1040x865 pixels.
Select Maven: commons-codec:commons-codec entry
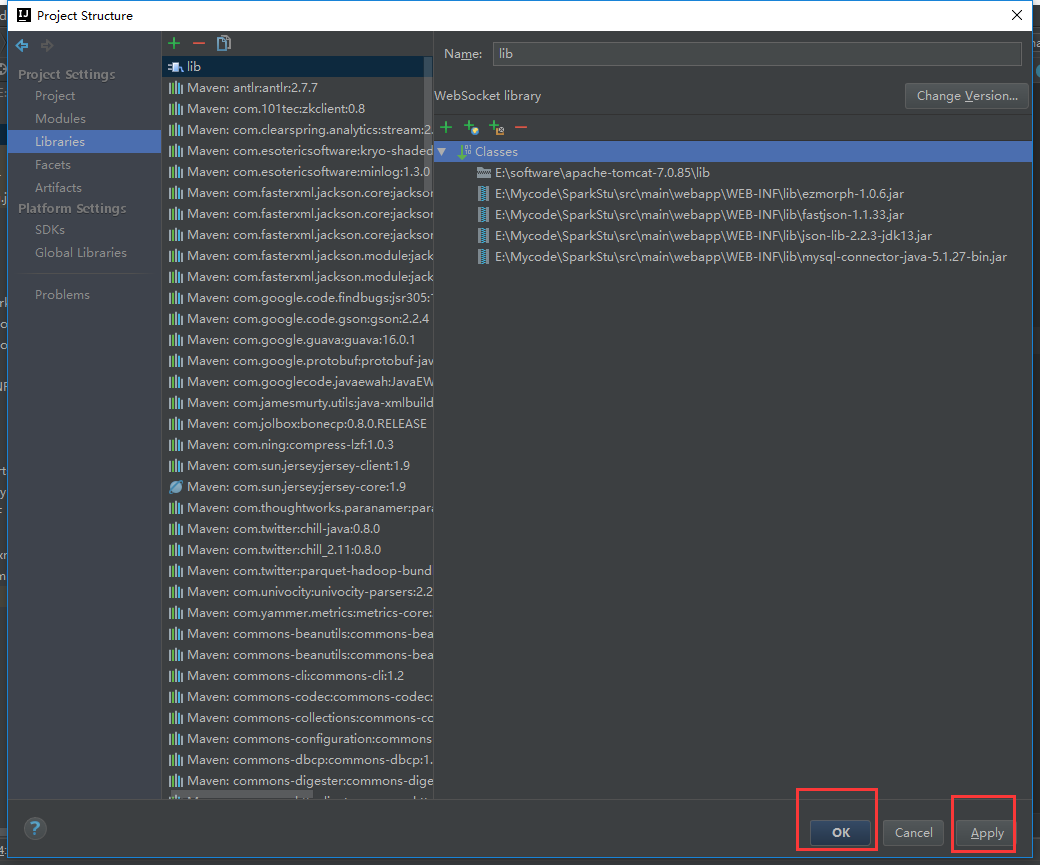297,697
